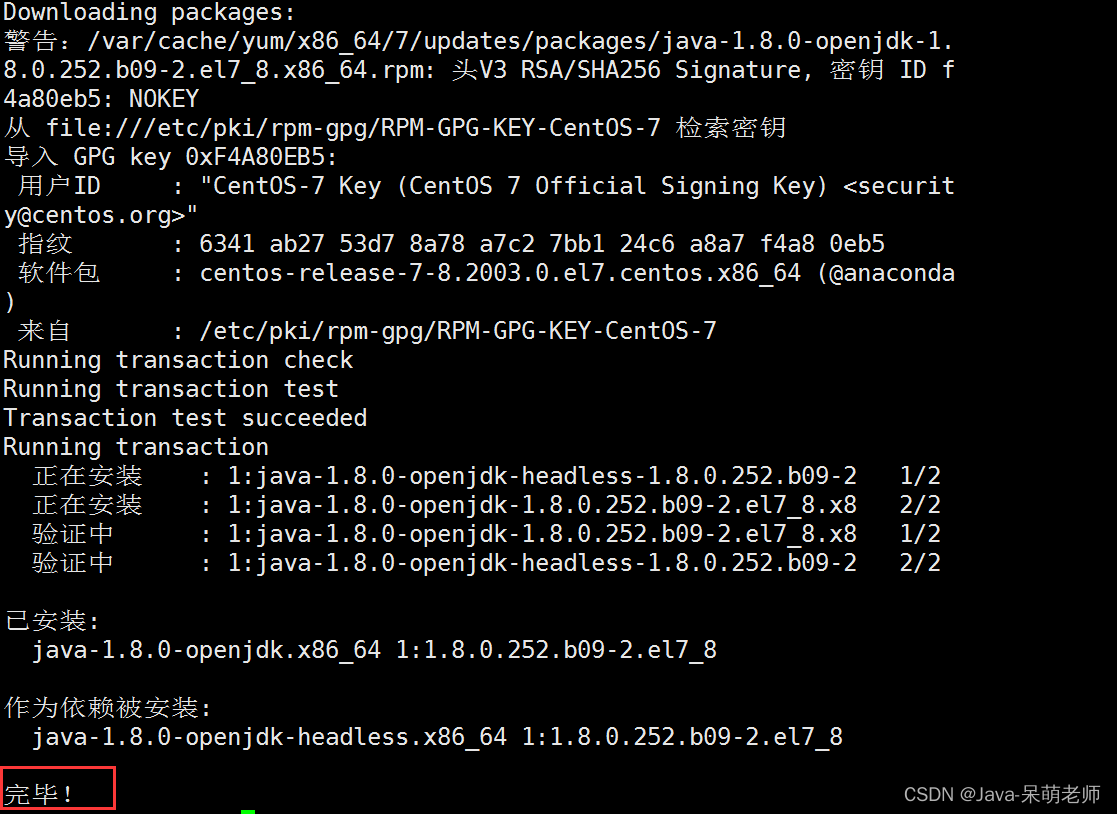Click the Downloading packages: line
The image size is (1117, 814).
pyautogui.click(x=149, y=13)
